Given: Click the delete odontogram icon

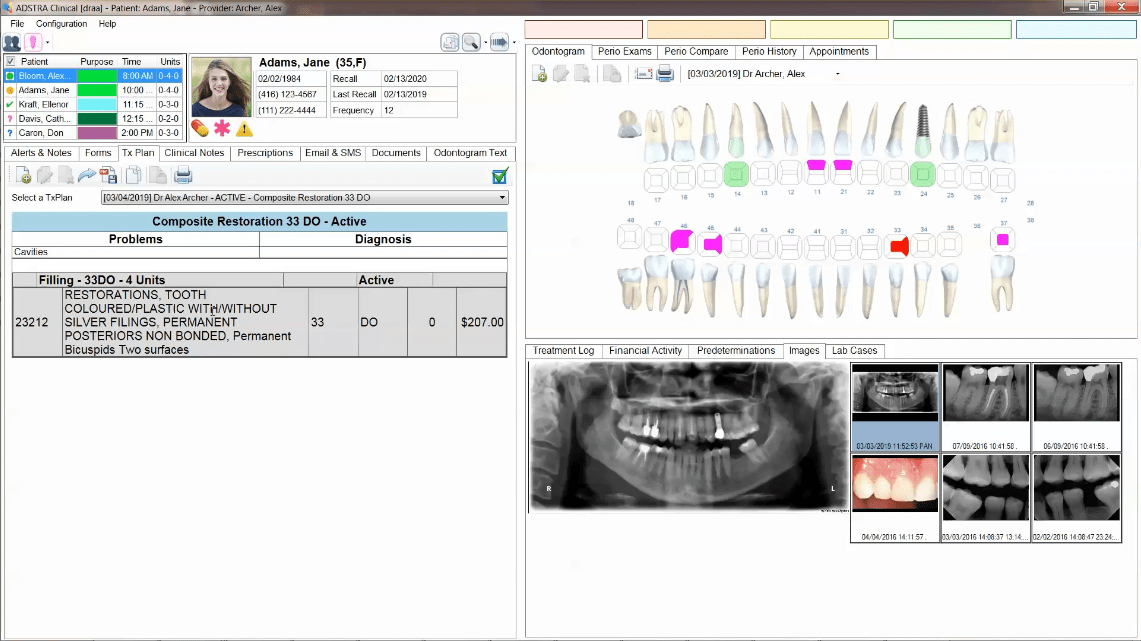Looking at the screenshot, I should (x=581, y=73).
